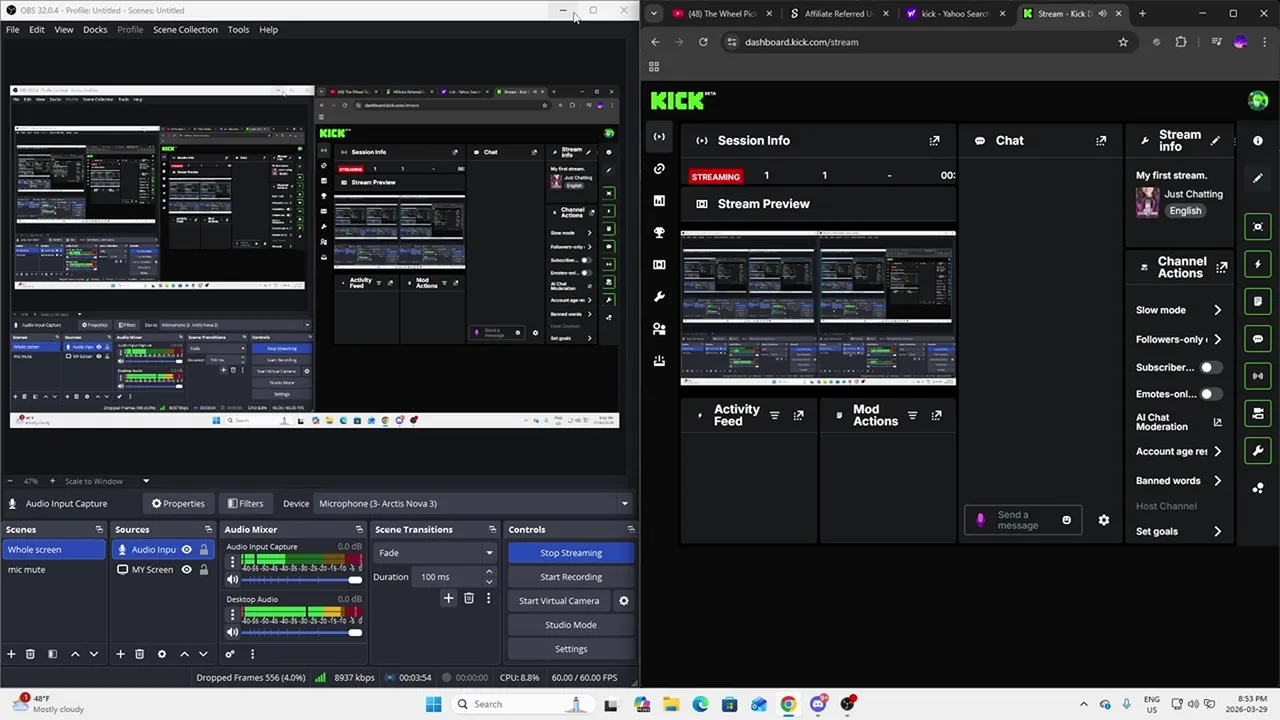Open Audio Input Capture mixer options menu
This screenshot has height=720, width=1280.
(x=233, y=562)
